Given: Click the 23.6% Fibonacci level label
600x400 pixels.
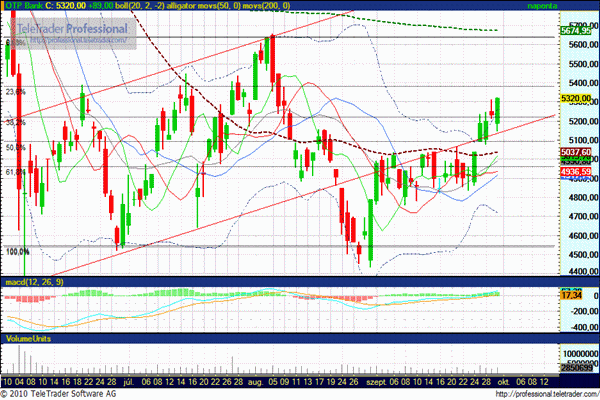Looking at the screenshot, I should coord(14,92).
